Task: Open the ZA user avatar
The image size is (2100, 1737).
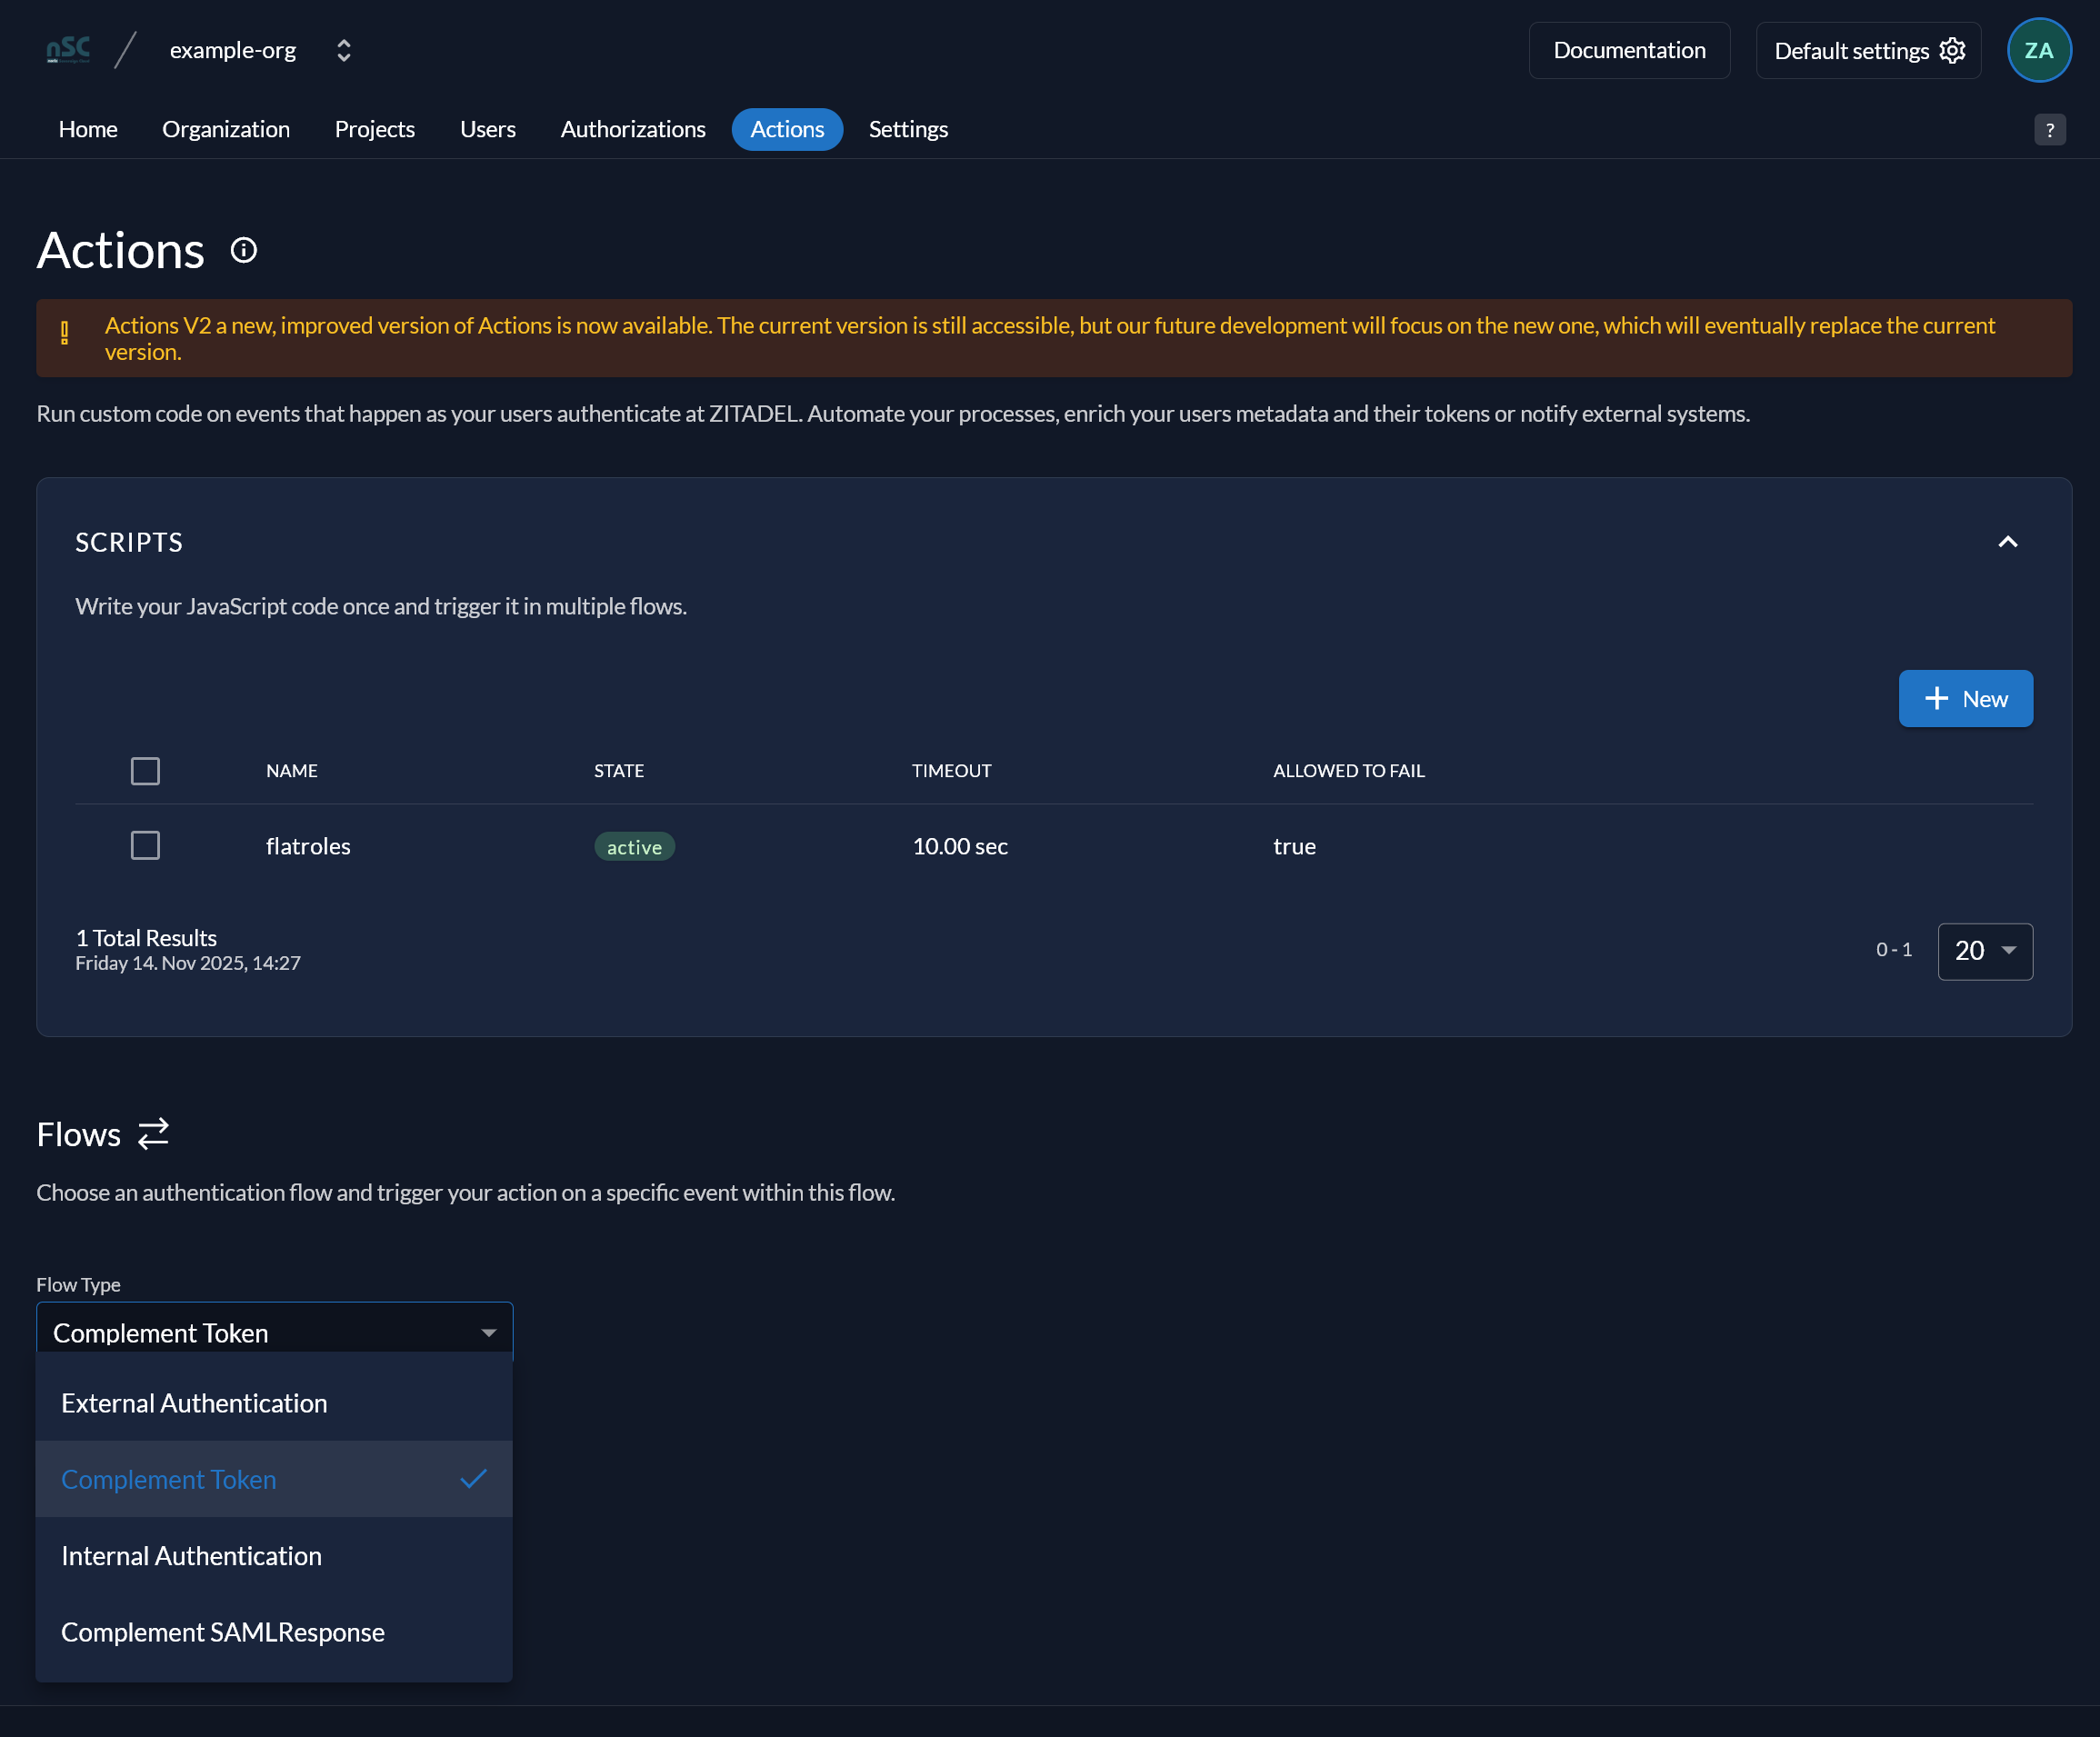Action: click(x=2038, y=50)
